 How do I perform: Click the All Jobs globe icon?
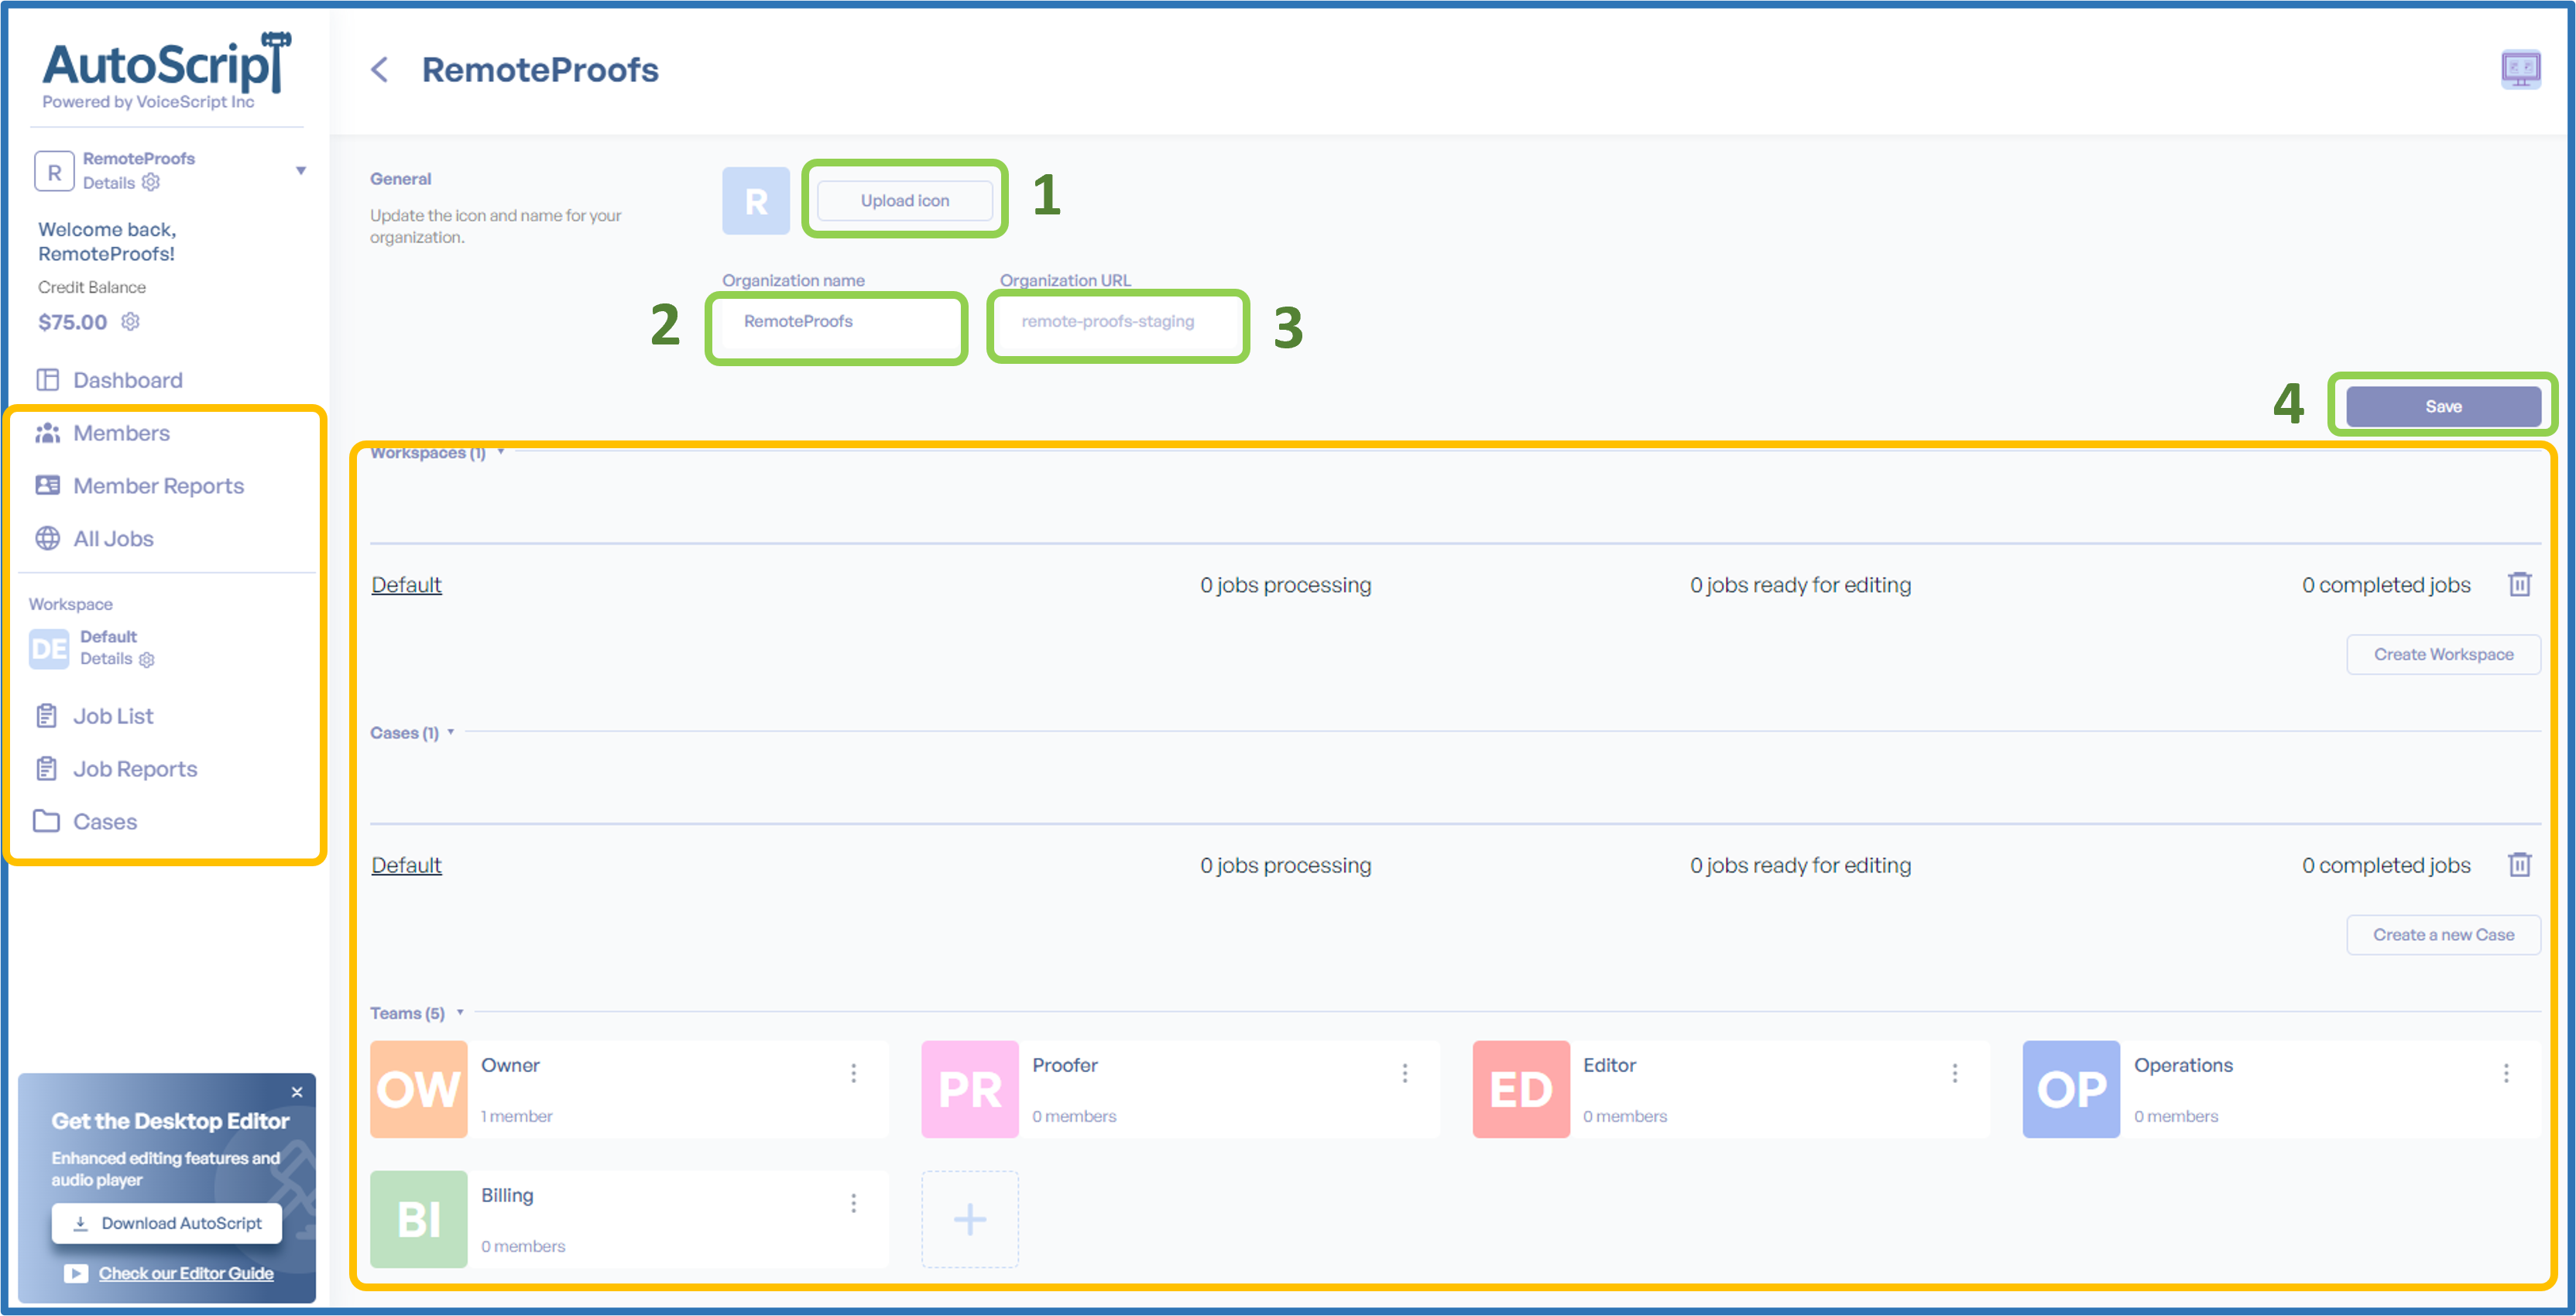[47, 539]
